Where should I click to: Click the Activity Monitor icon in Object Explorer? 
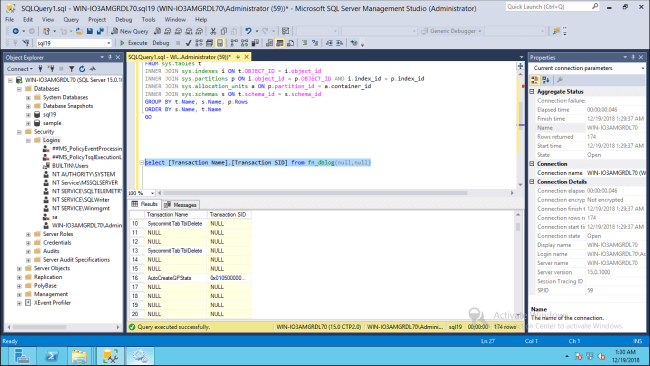pyautogui.click(x=92, y=69)
